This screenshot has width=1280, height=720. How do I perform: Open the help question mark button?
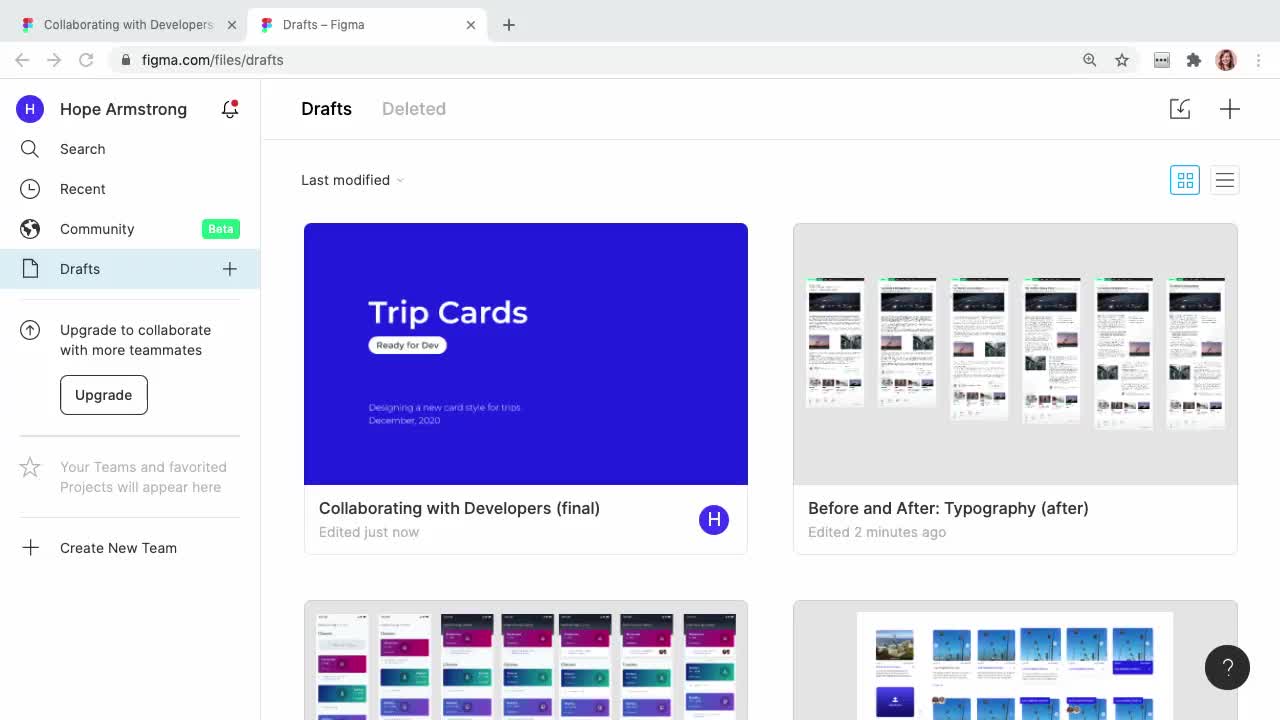1227,667
